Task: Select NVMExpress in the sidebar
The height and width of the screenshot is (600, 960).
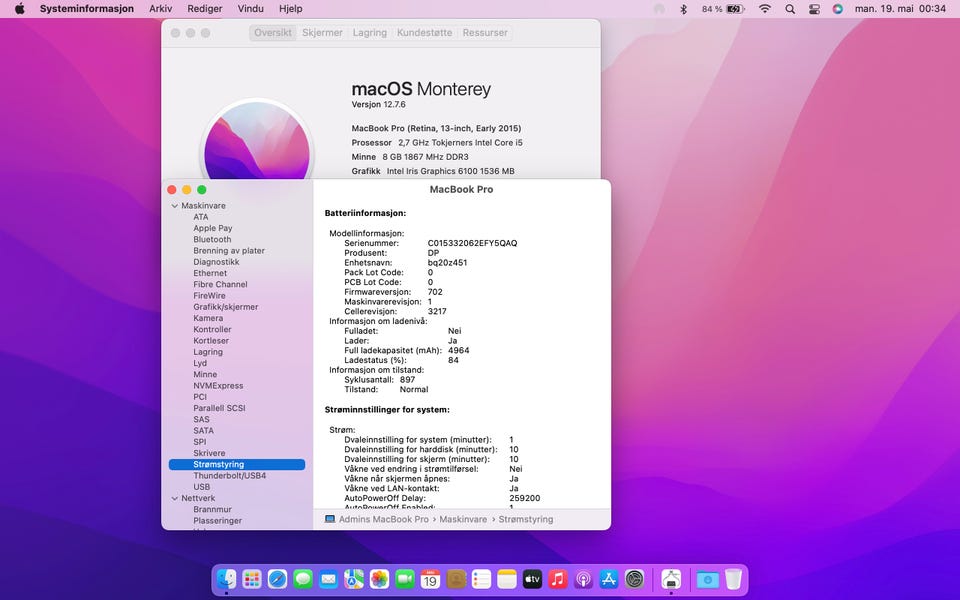Action: pos(219,386)
